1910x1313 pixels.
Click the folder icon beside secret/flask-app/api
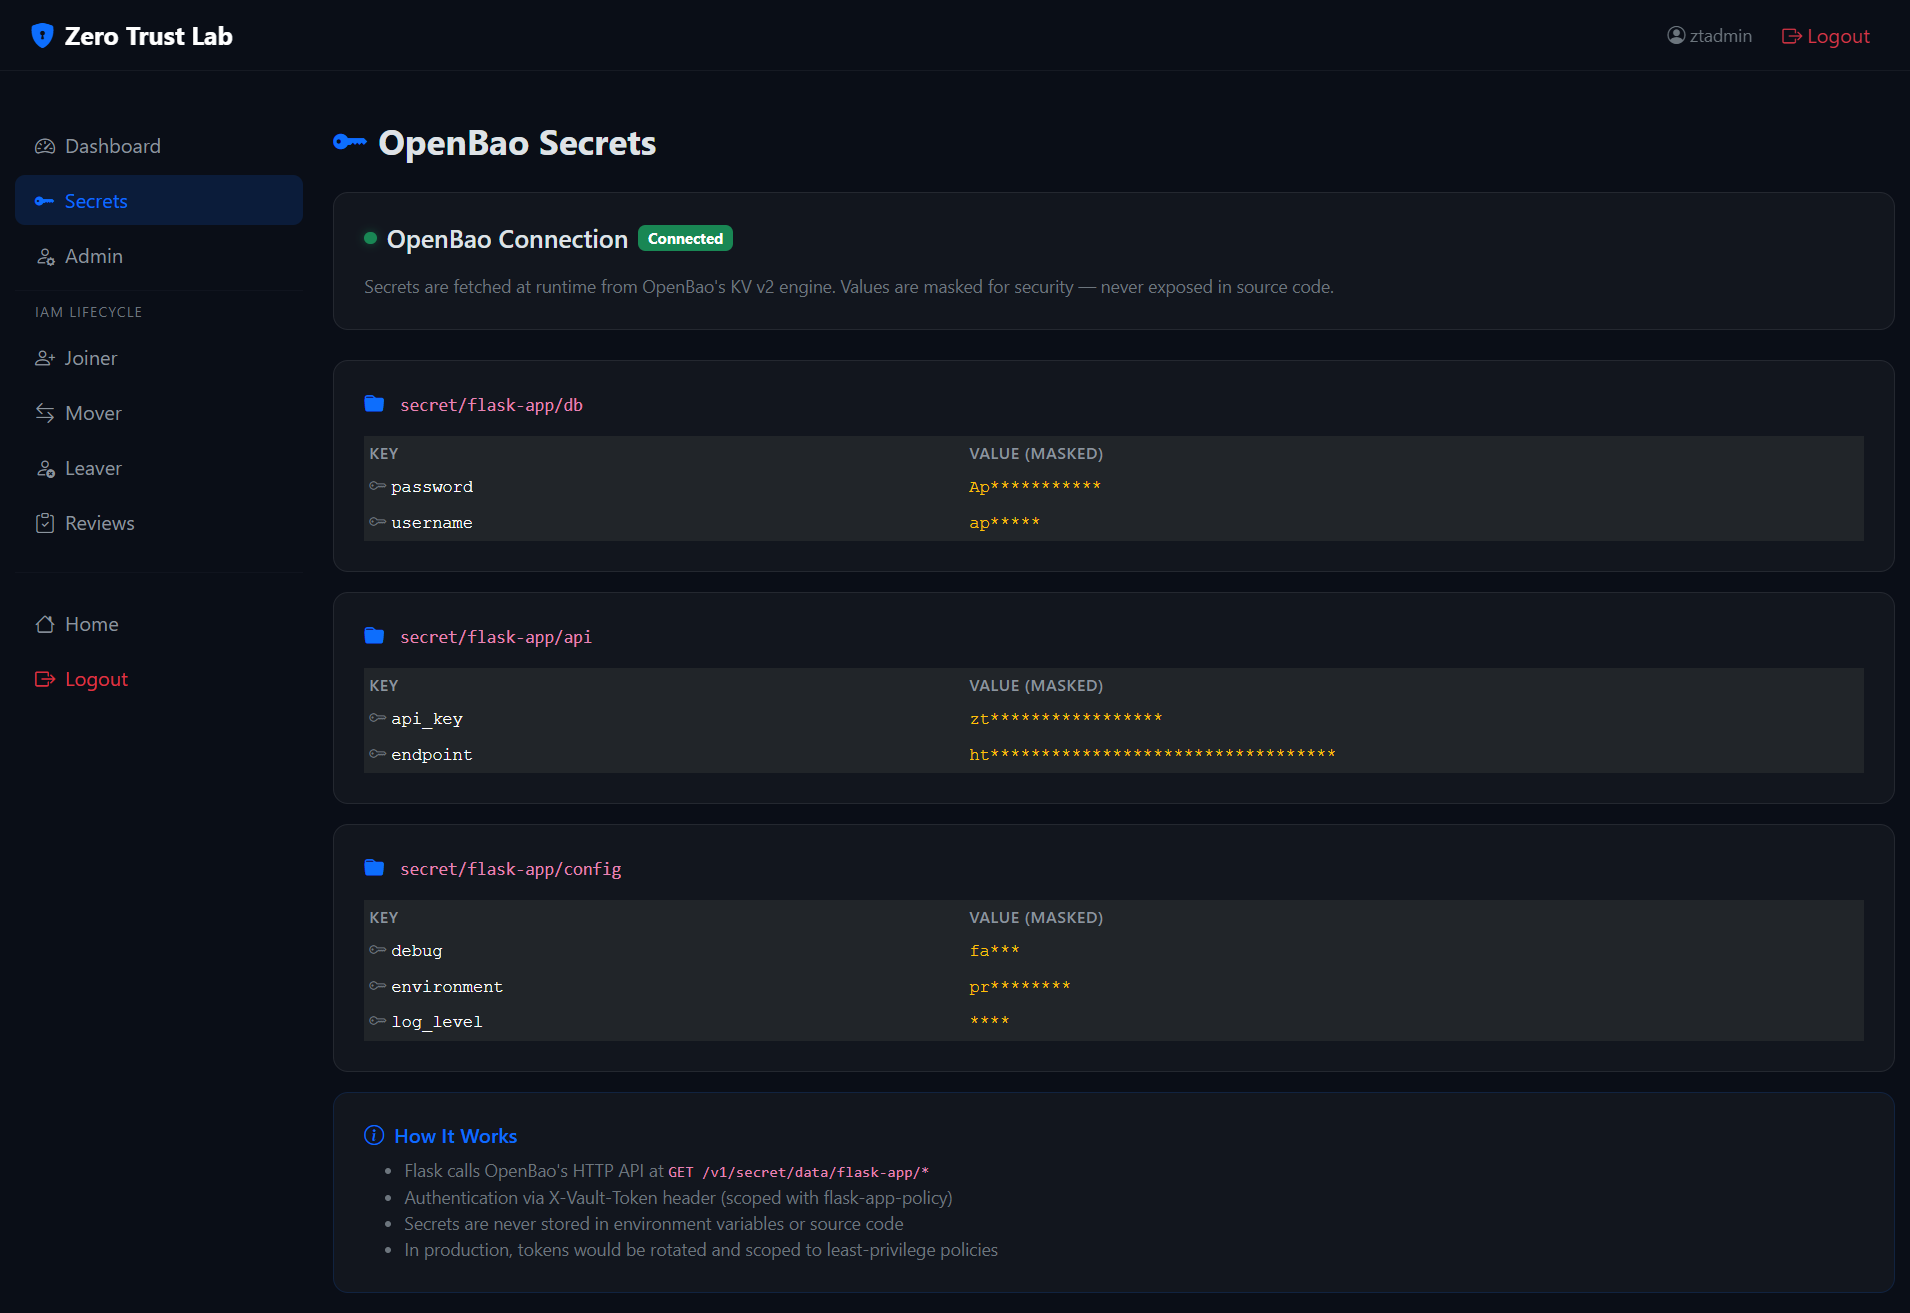click(374, 636)
